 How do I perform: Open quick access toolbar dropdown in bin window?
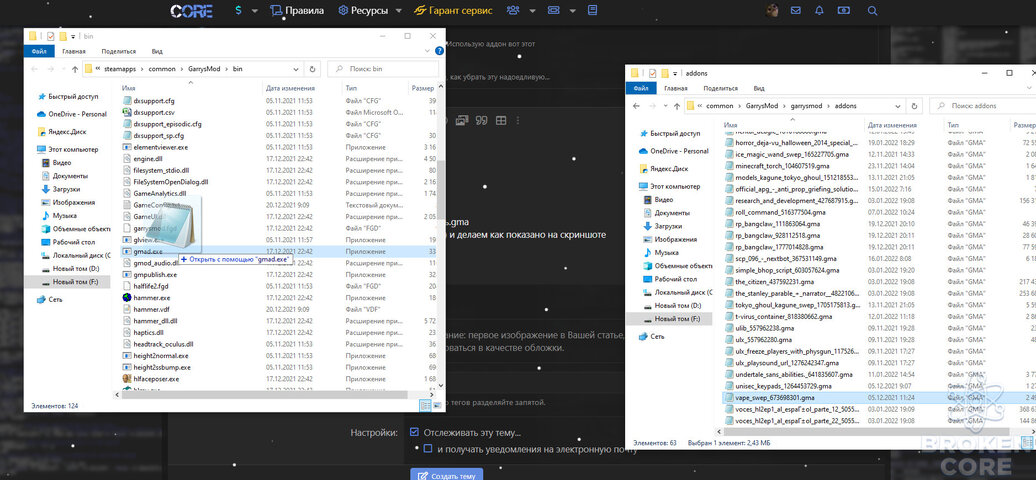pos(73,36)
